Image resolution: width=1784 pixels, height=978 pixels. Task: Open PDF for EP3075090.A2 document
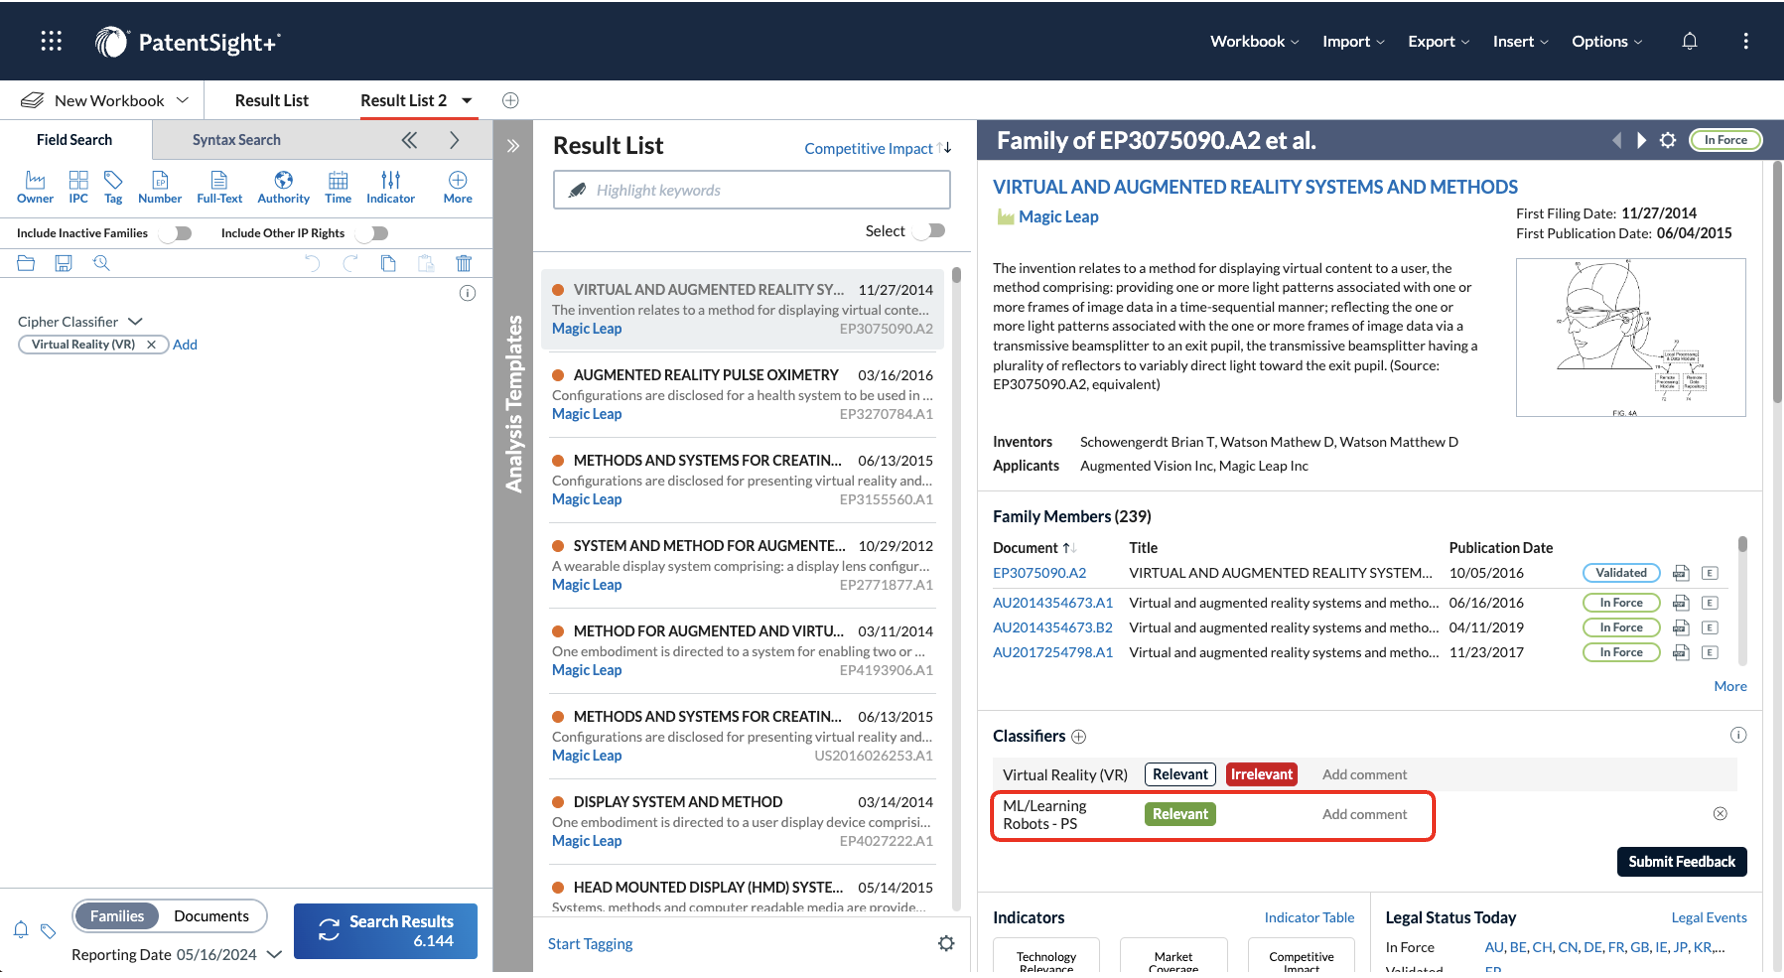[x=1681, y=573]
